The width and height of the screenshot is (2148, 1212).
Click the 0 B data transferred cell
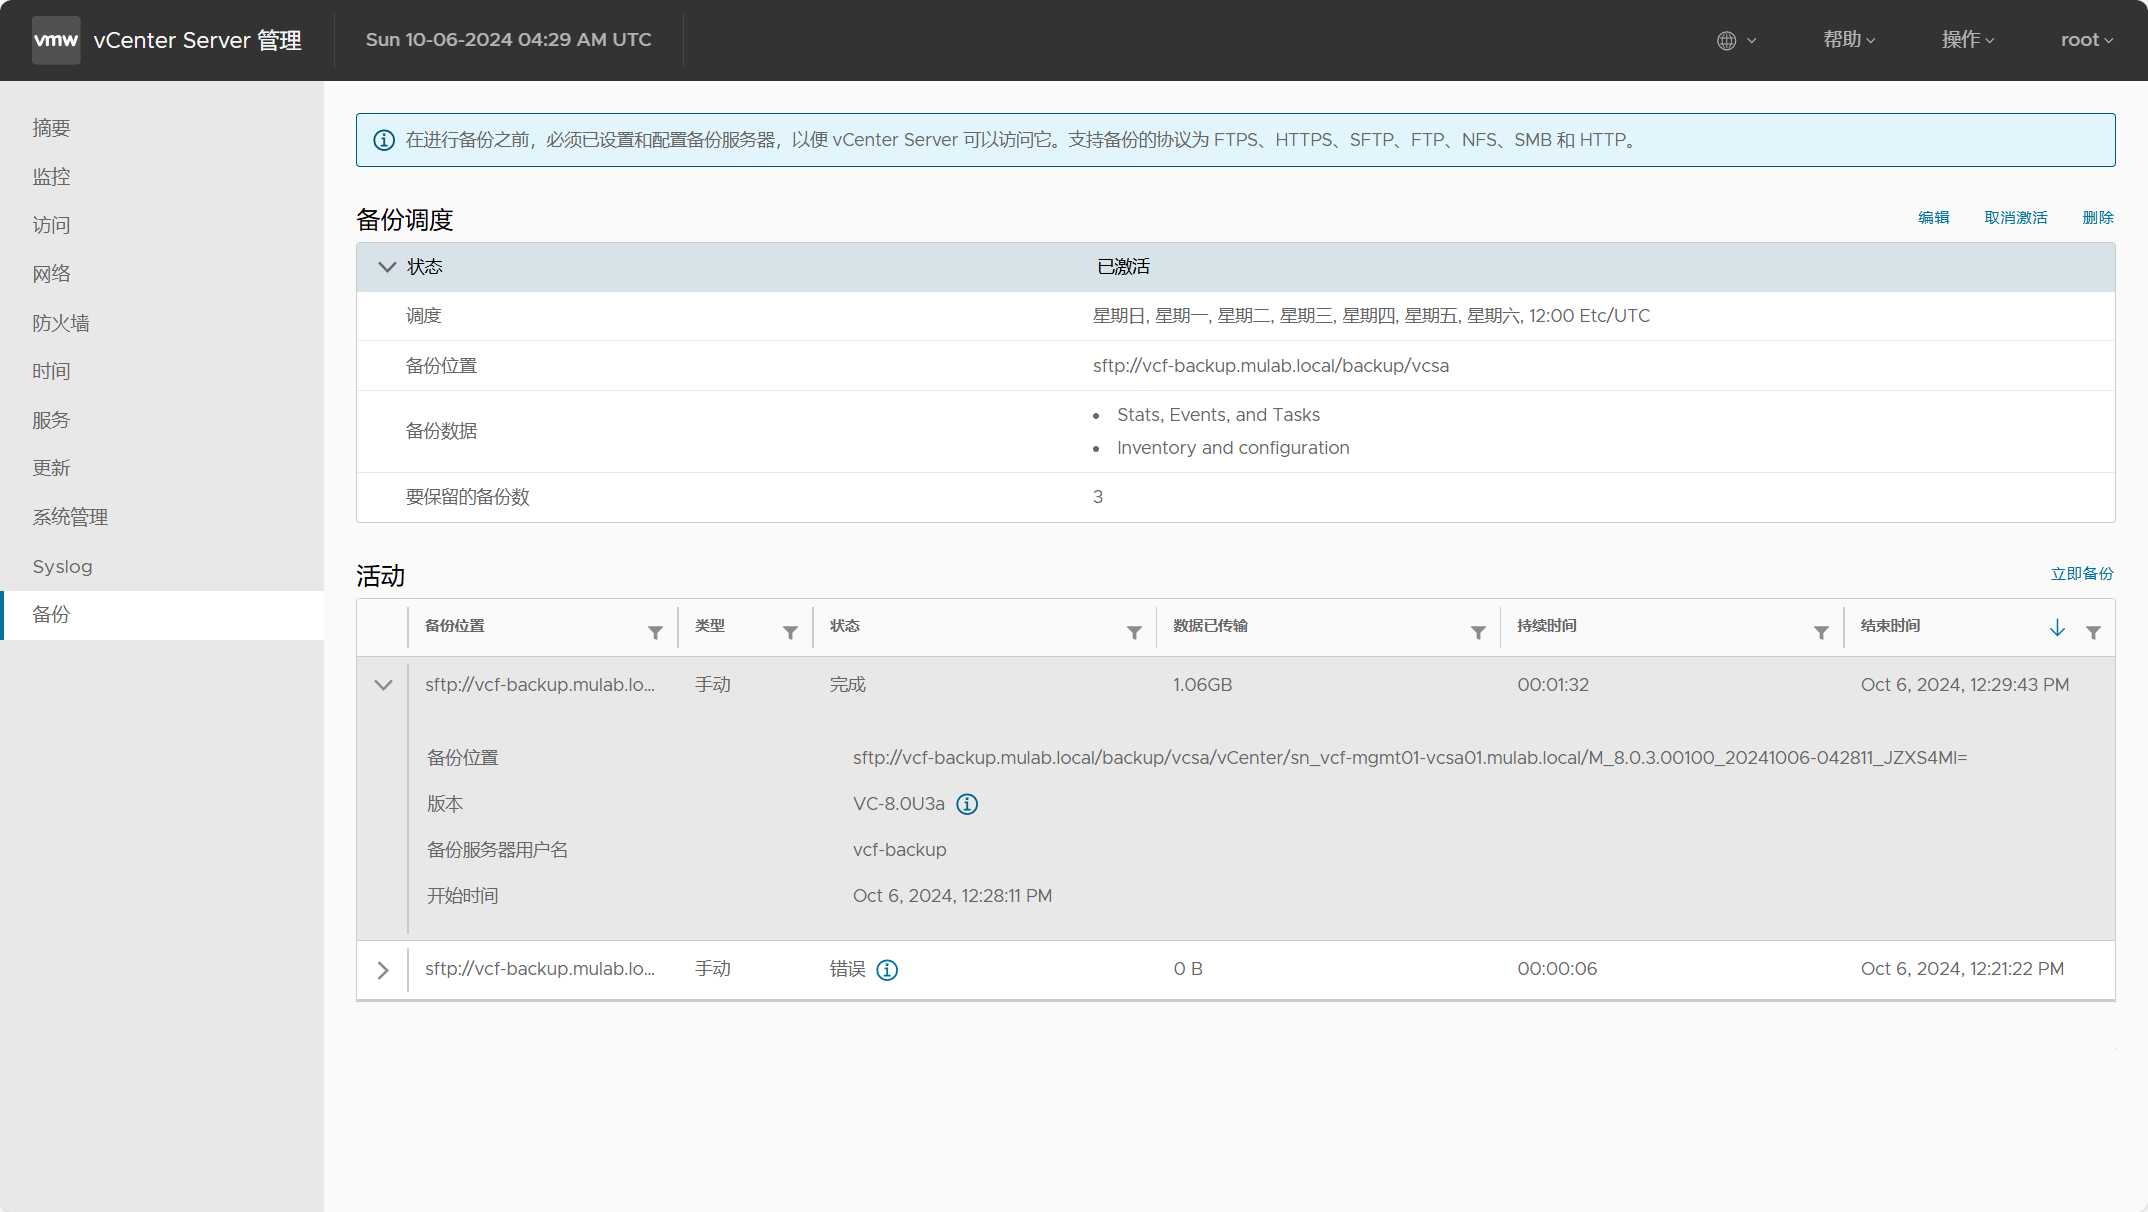tap(1188, 969)
